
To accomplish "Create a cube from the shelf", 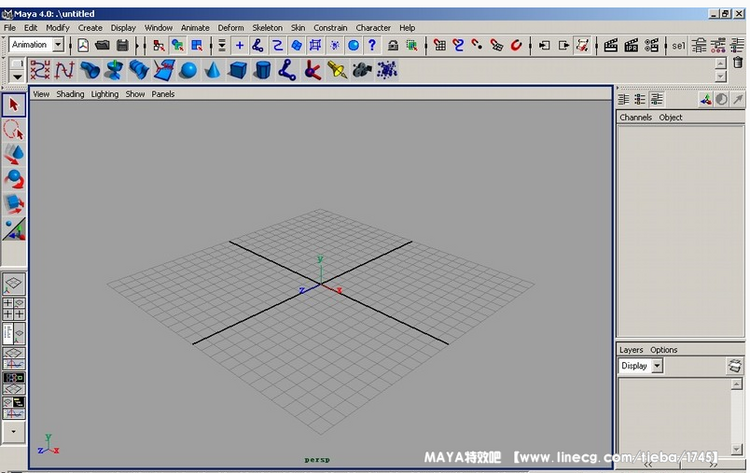I will click(x=237, y=70).
